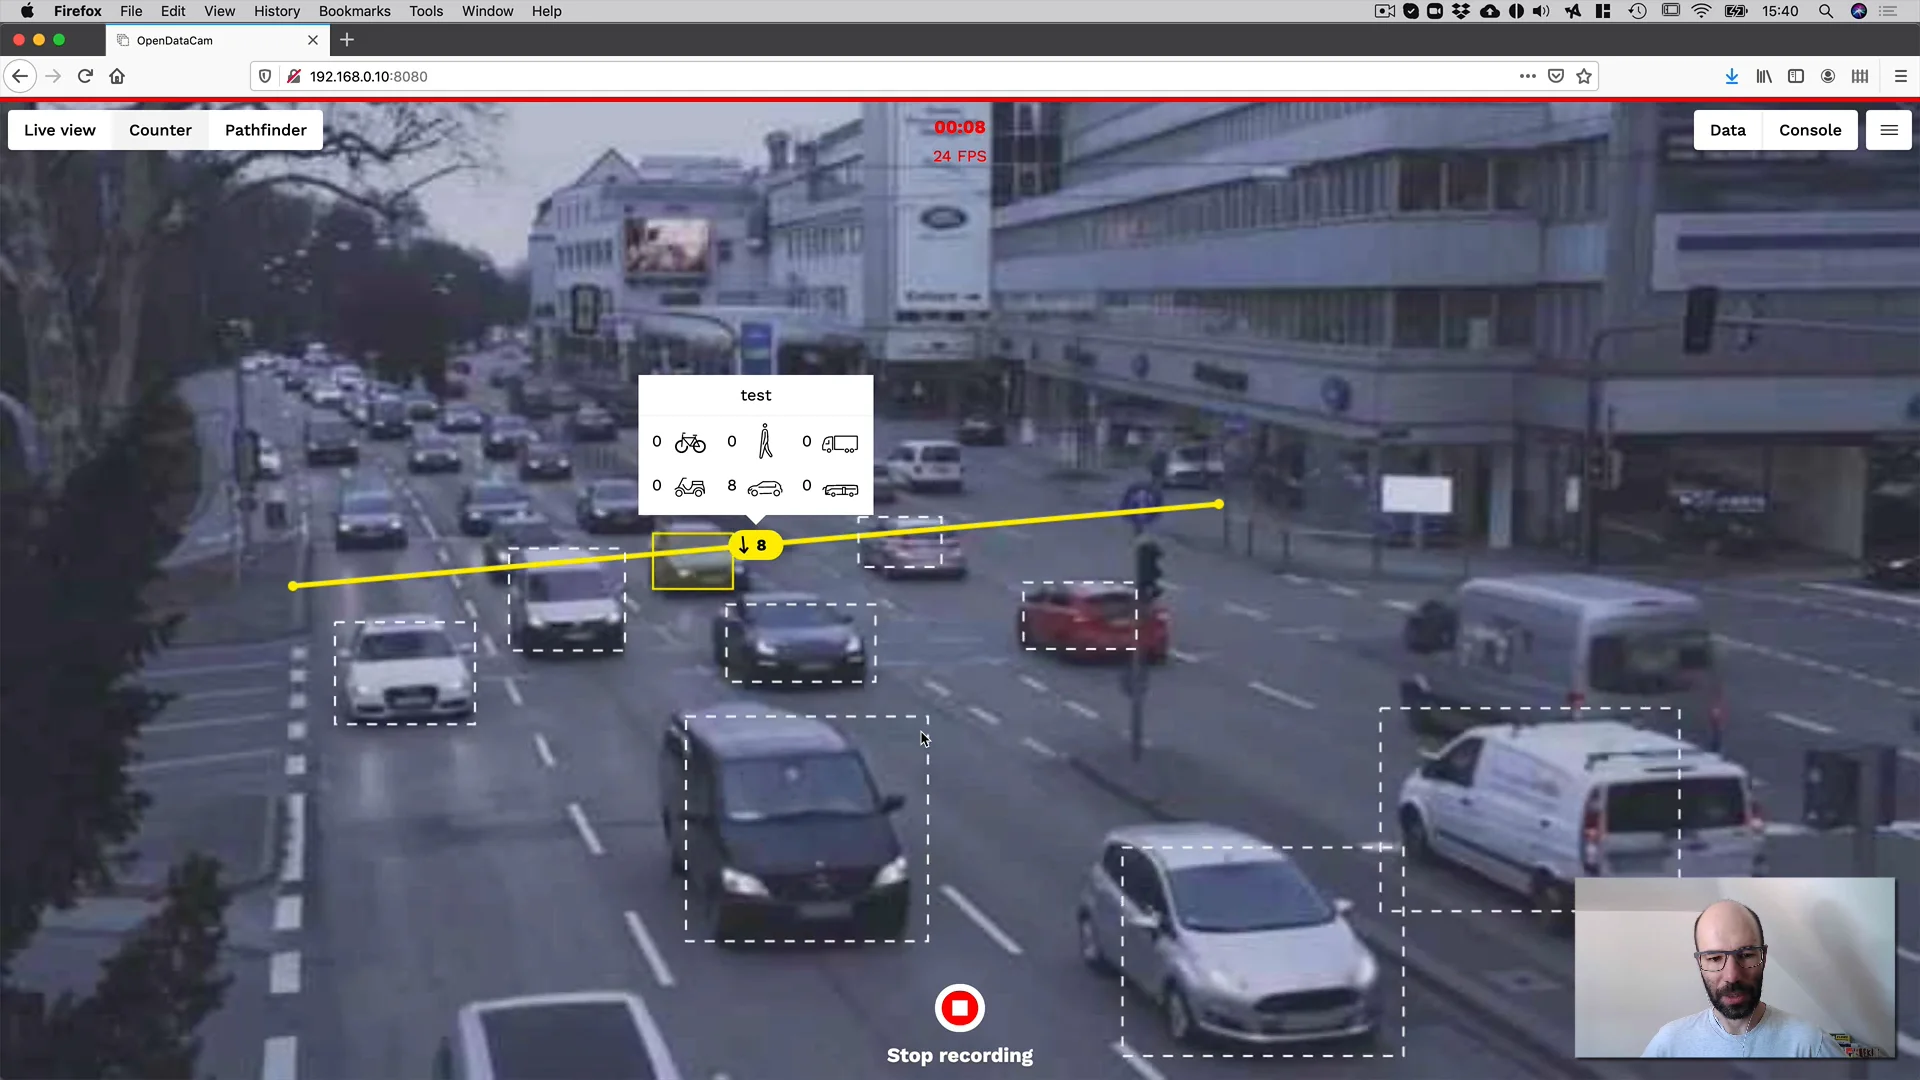The width and height of the screenshot is (1920, 1080).
Task: Toggle tracking protection shield in the address bar
Action: [264, 76]
